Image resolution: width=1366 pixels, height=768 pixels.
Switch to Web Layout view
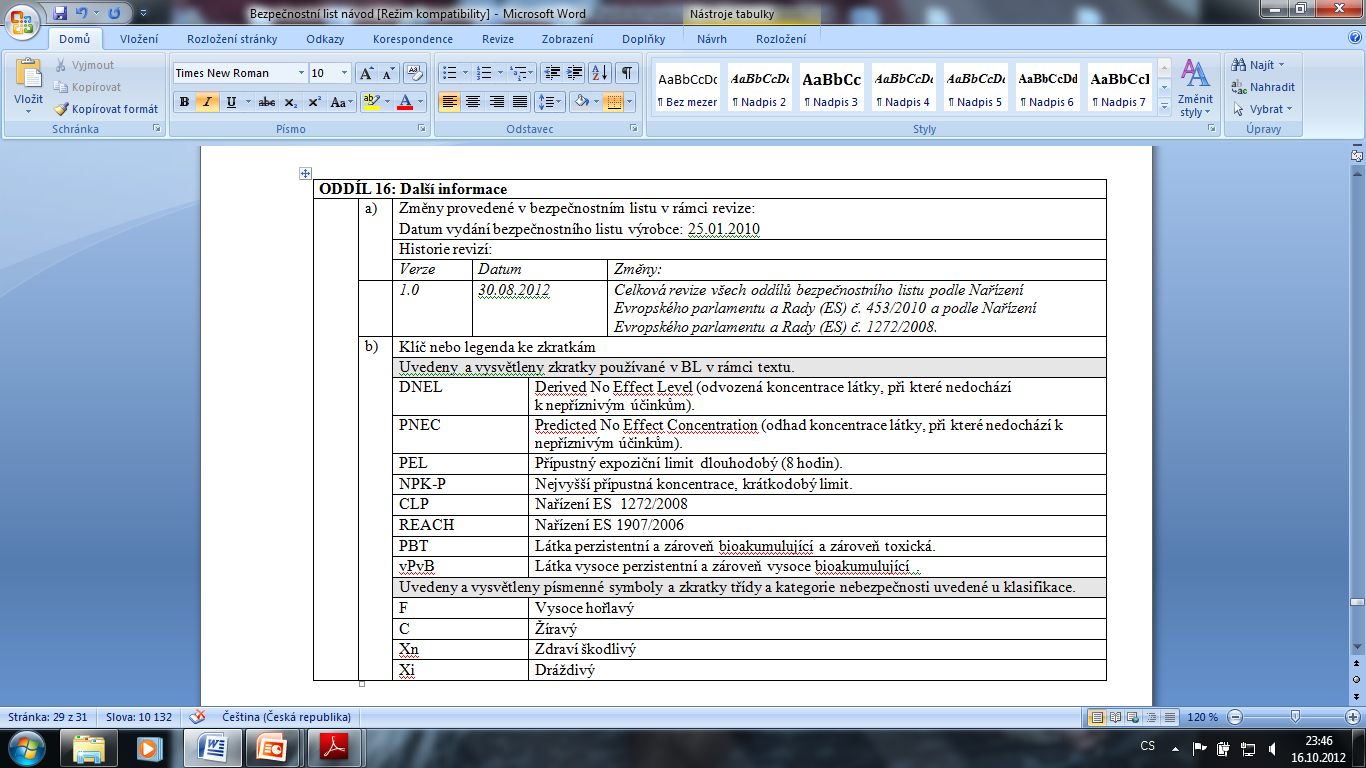click(x=1132, y=717)
